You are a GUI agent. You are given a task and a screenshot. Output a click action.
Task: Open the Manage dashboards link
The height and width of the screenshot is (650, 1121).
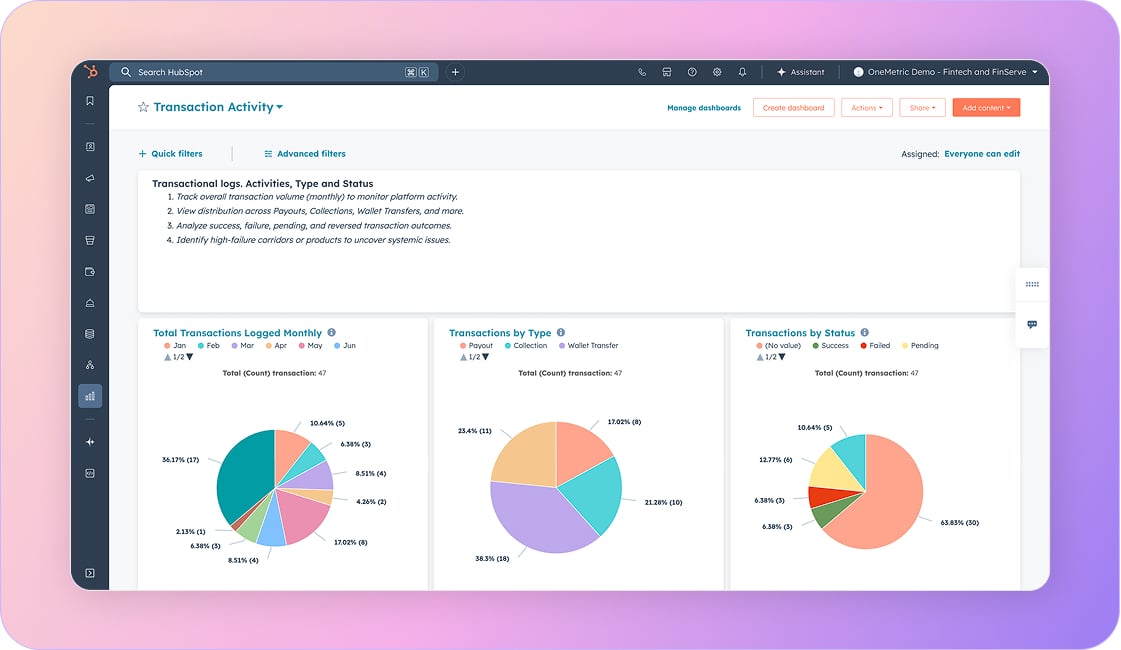704,108
